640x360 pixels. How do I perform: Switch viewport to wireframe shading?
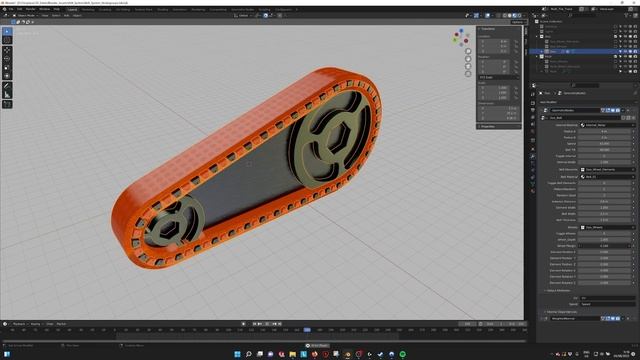(504, 16)
